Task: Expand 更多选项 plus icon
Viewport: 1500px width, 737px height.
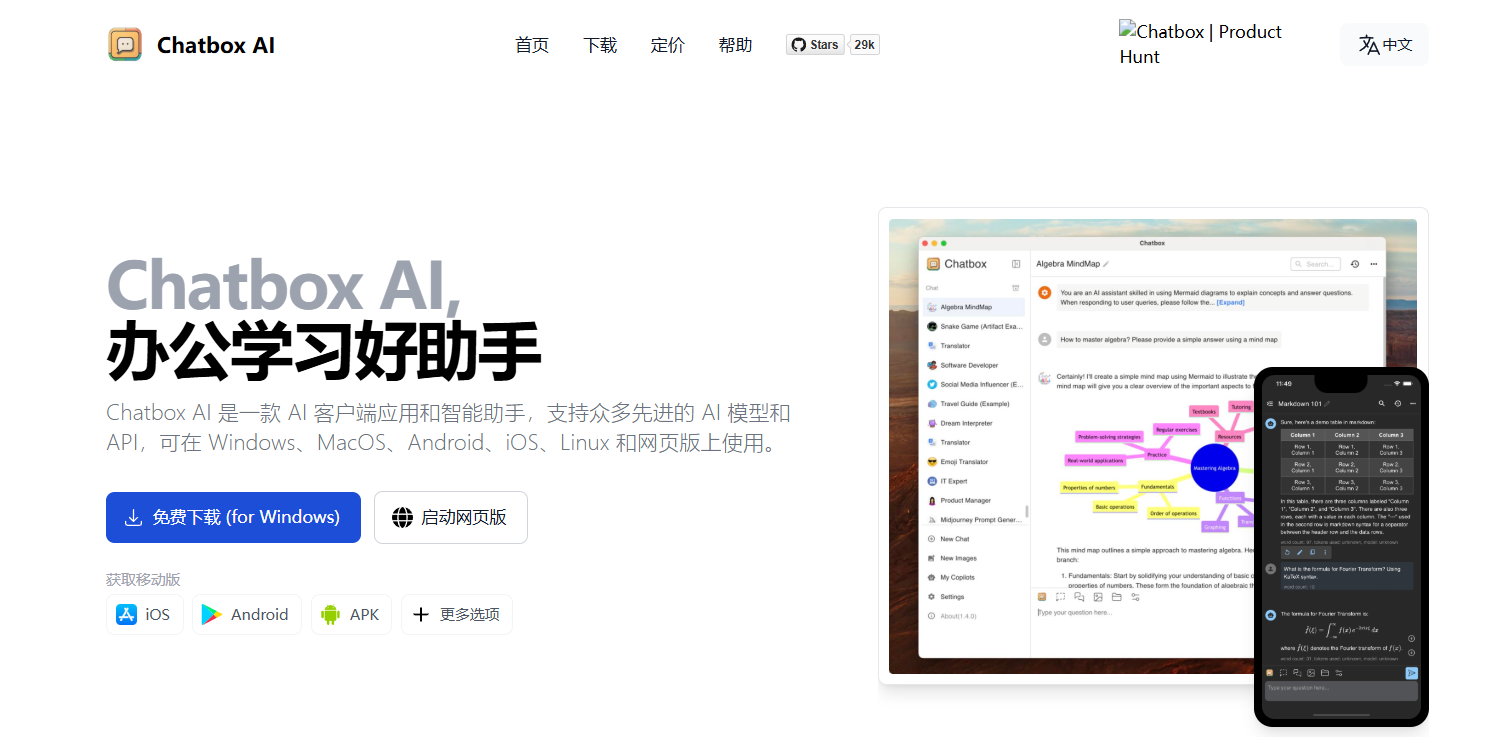Action: [421, 614]
